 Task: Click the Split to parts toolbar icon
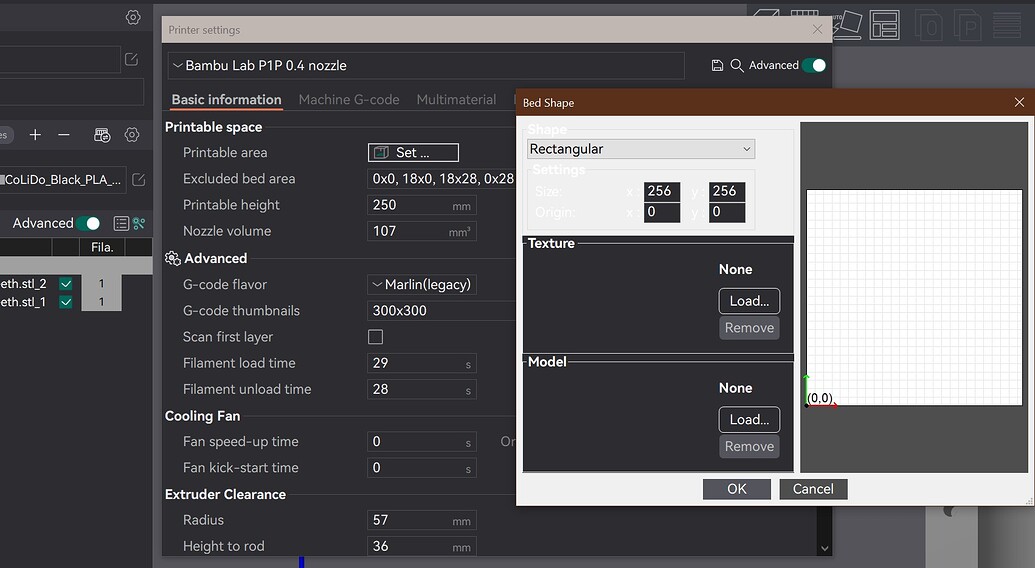pos(967,25)
